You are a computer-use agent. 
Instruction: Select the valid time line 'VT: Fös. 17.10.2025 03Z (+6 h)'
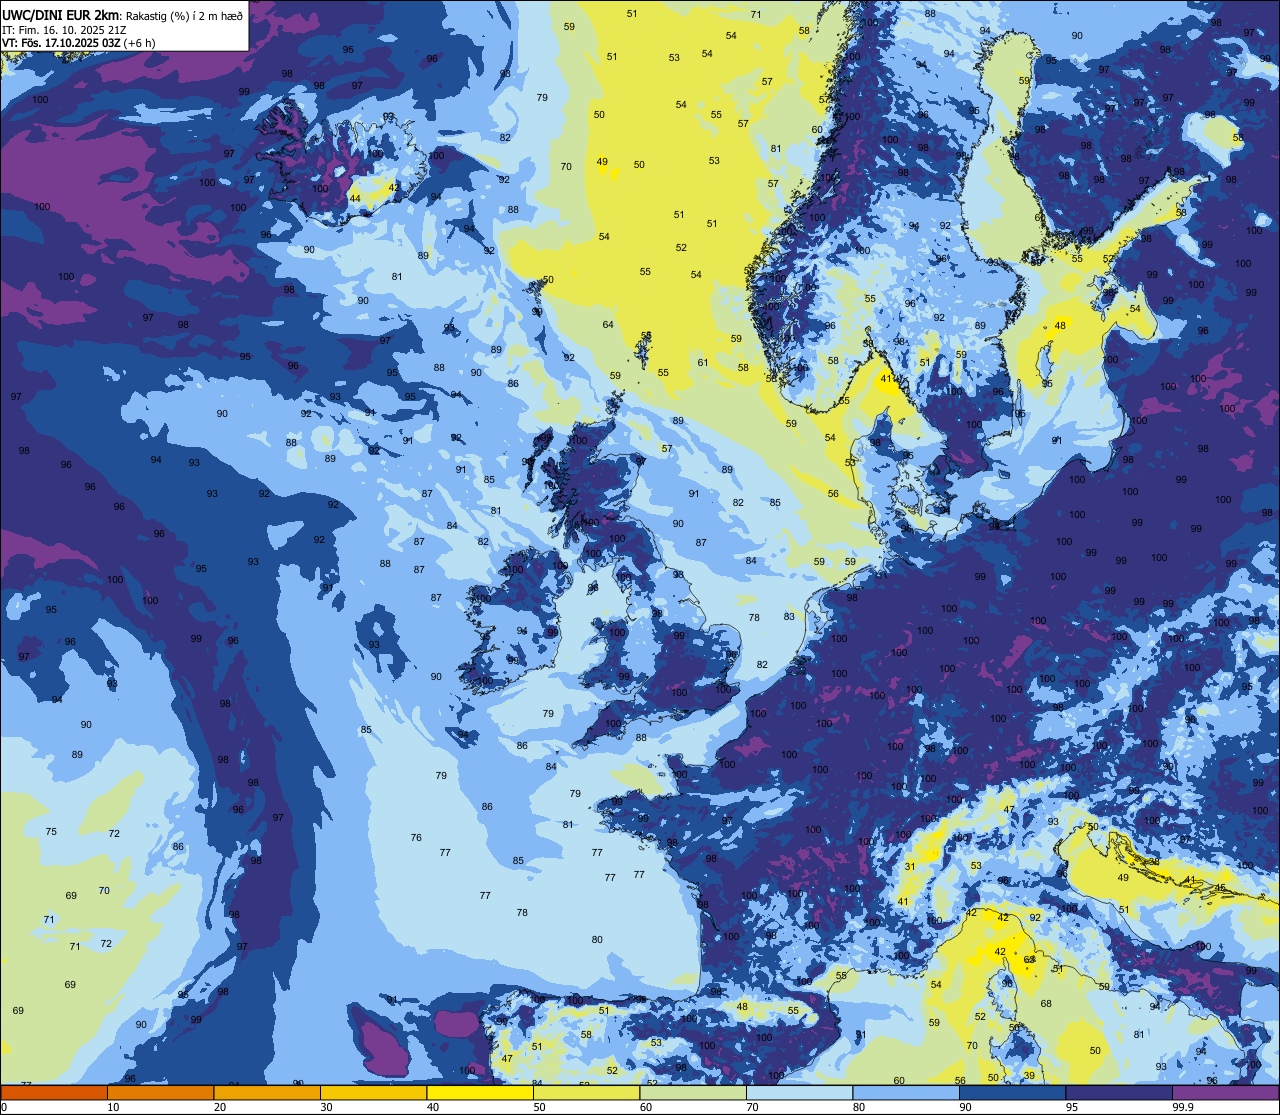coord(79,42)
